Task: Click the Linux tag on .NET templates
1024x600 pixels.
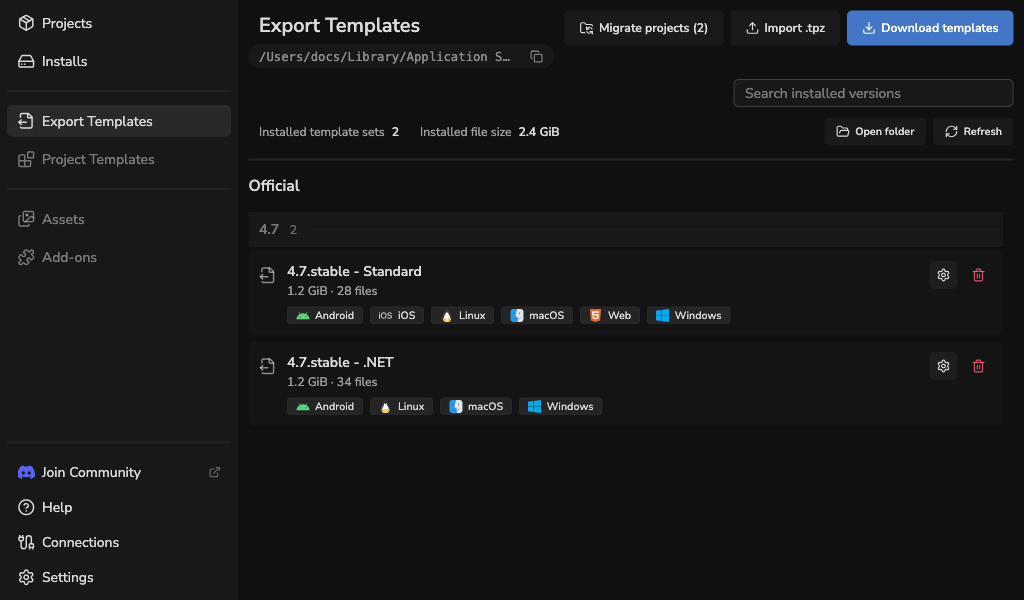Action: coord(402,407)
